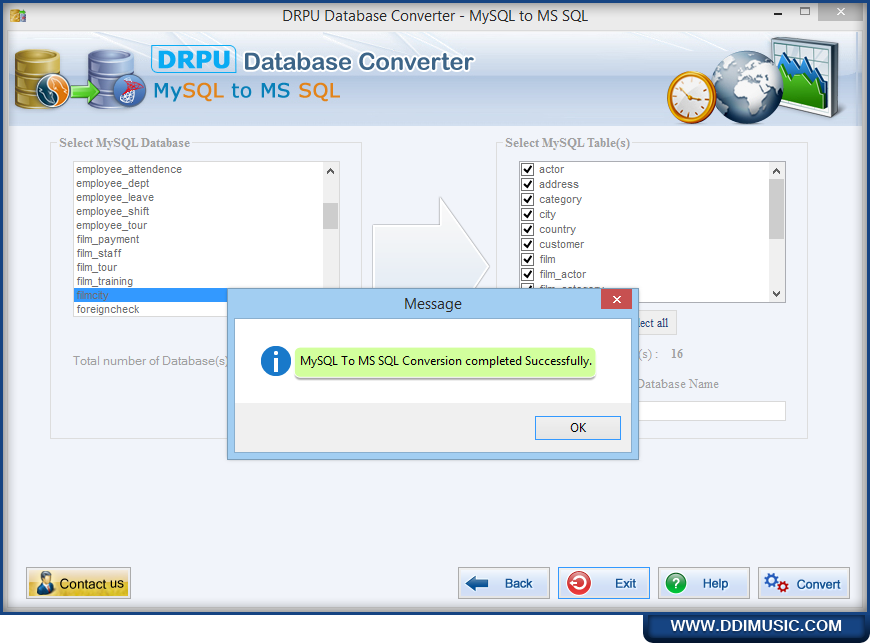The width and height of the screenshot is (870, 643).
Task: Uncheck the customer table checkbox
Action: [x=527, y=244]
